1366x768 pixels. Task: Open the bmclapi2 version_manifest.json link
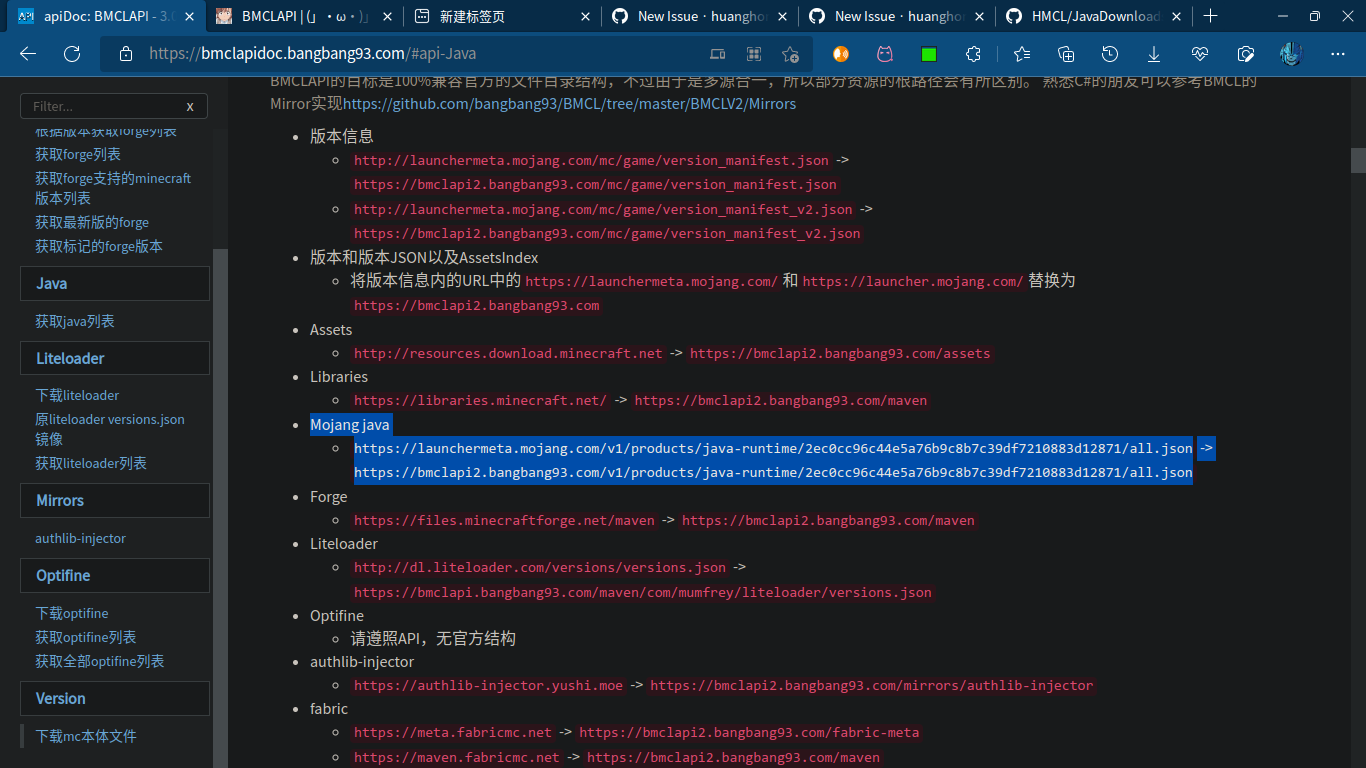[594, 184]
